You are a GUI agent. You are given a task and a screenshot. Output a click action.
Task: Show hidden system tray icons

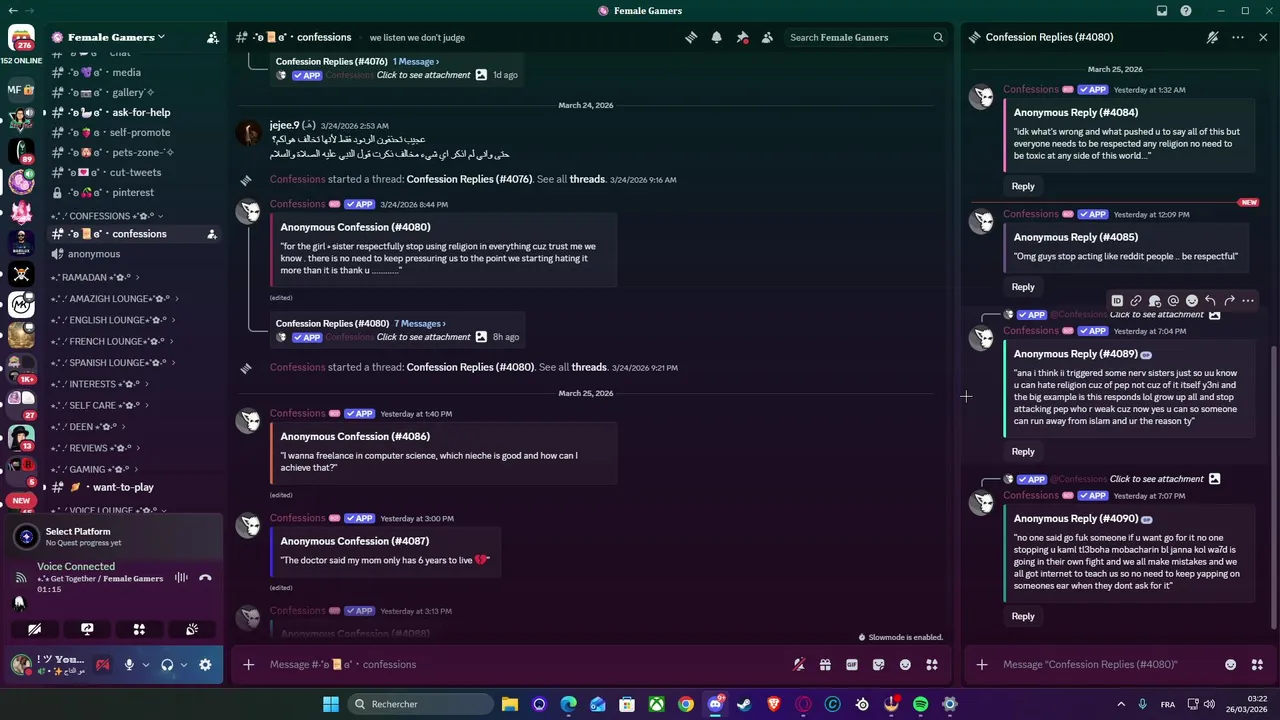1121,704
